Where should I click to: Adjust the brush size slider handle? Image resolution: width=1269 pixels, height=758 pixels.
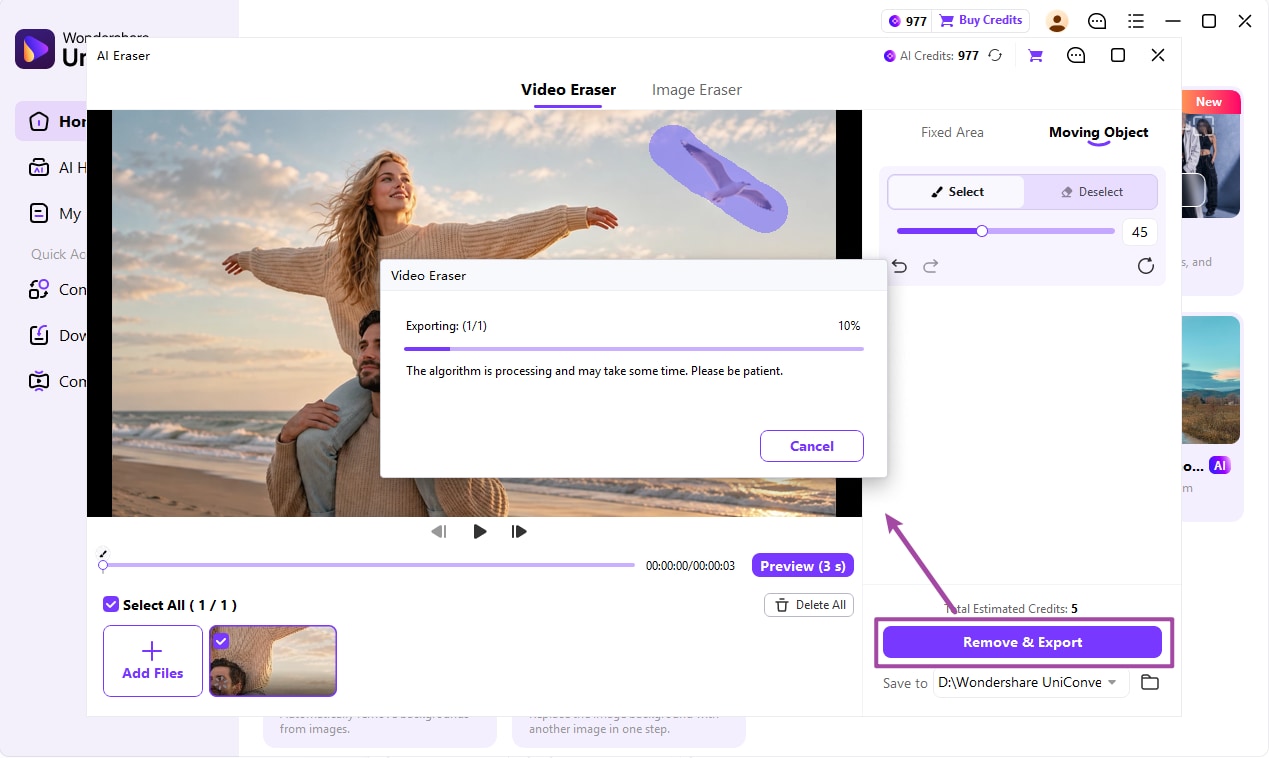pyautogui.click(x=982, y=231)
